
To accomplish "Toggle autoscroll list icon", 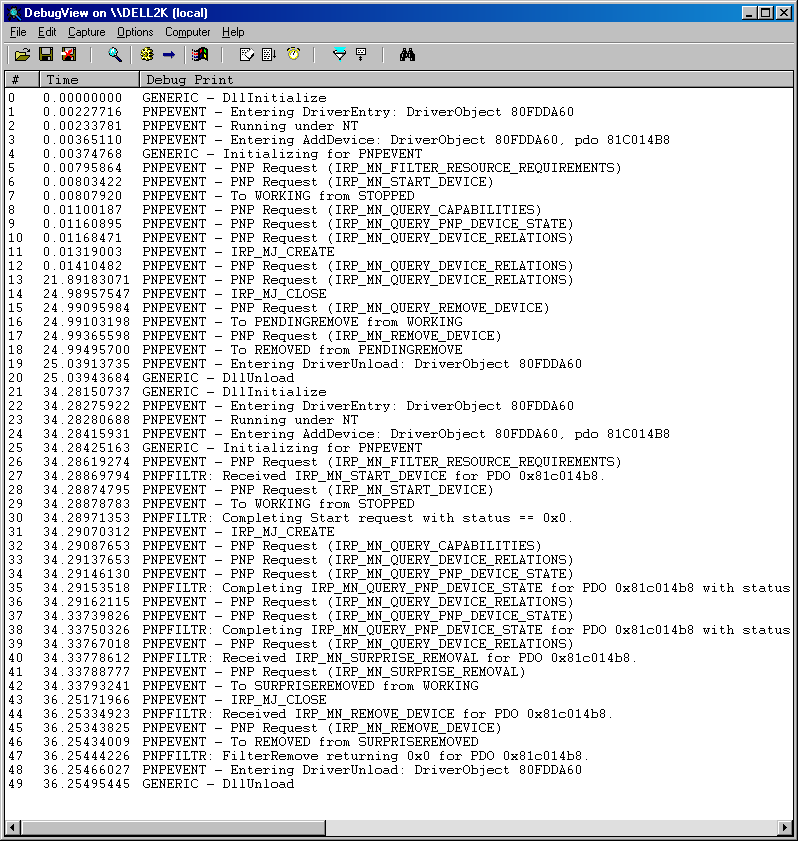I will click(269, 54).
